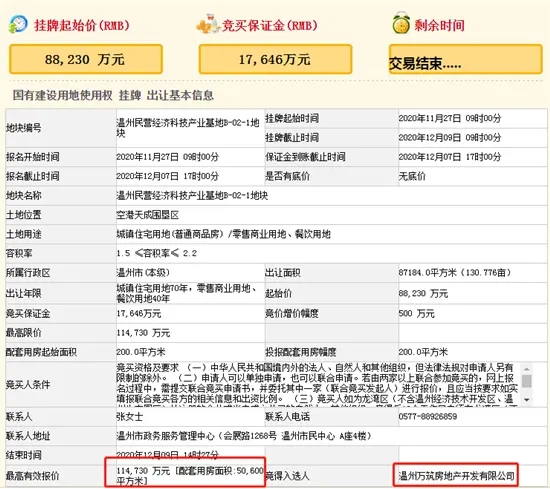Click the 报名开始时间 value
550x489 pixels.
pyautogui.click(x=167, y=157)
